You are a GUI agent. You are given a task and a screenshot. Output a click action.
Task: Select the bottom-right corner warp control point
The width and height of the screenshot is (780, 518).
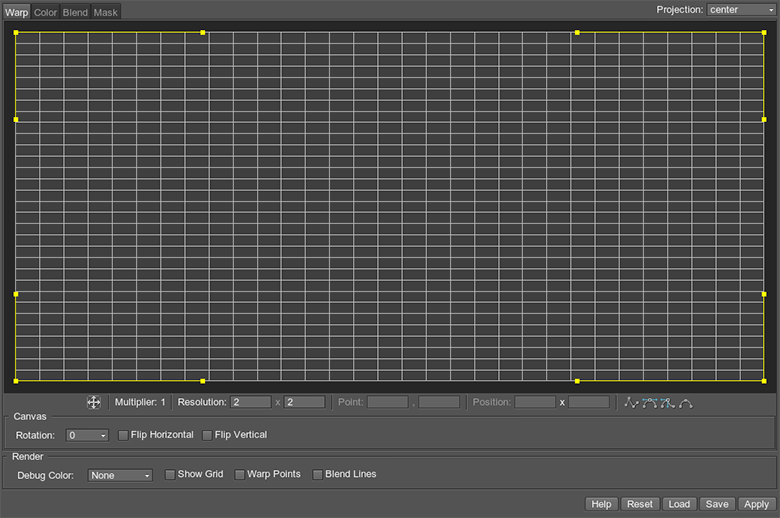coord(764,381)
